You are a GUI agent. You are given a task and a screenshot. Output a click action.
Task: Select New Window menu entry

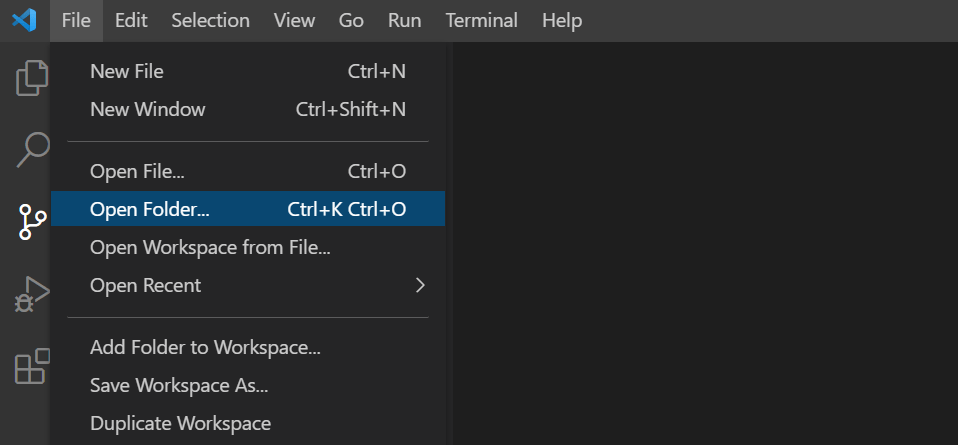(x=148, y=109)
